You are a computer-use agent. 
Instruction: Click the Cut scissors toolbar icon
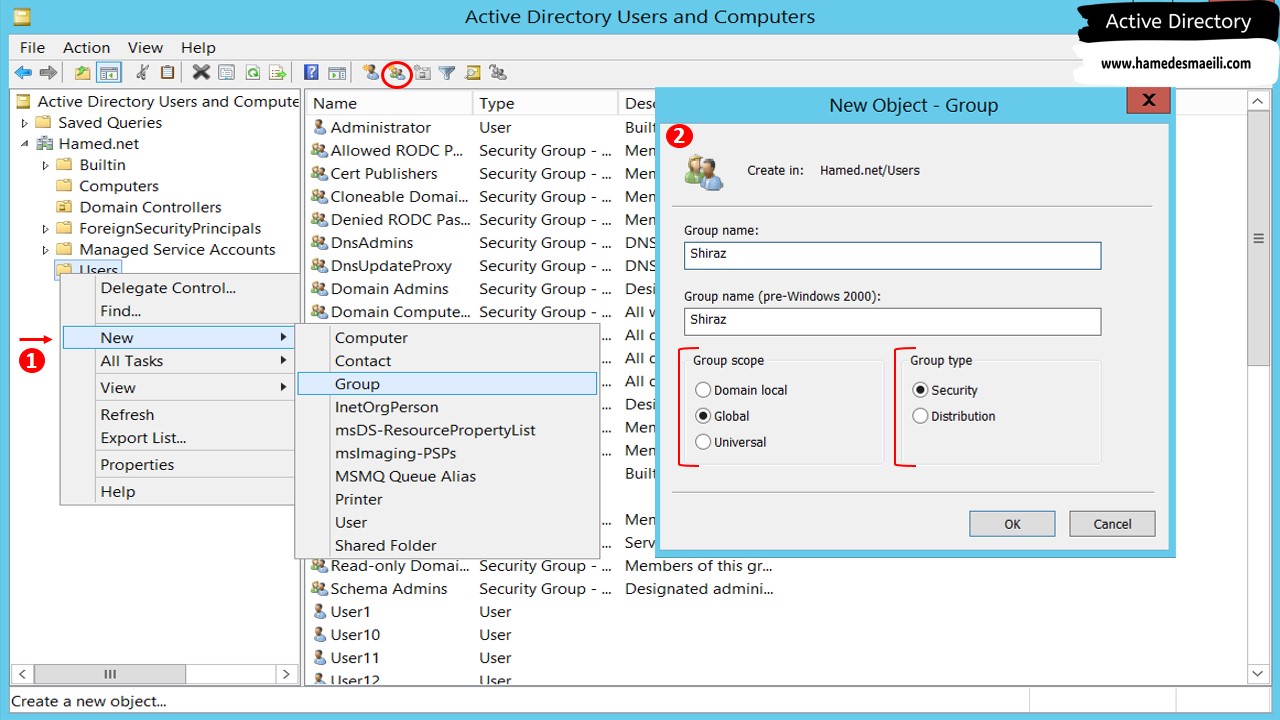tap(142, 73)
